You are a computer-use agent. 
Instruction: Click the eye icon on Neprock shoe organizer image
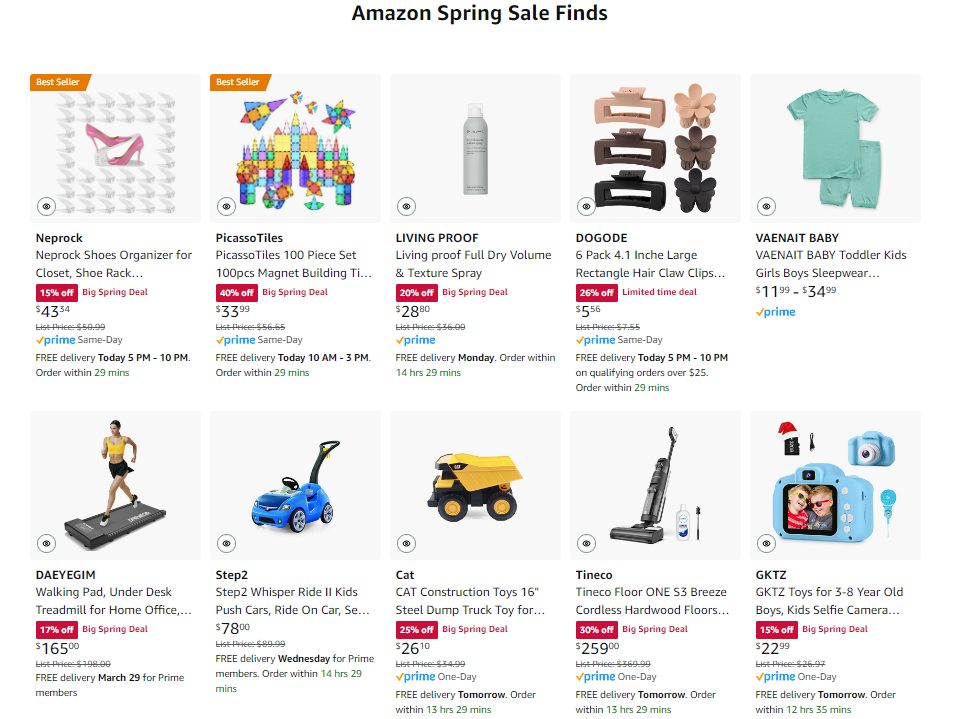click(47, 206)
